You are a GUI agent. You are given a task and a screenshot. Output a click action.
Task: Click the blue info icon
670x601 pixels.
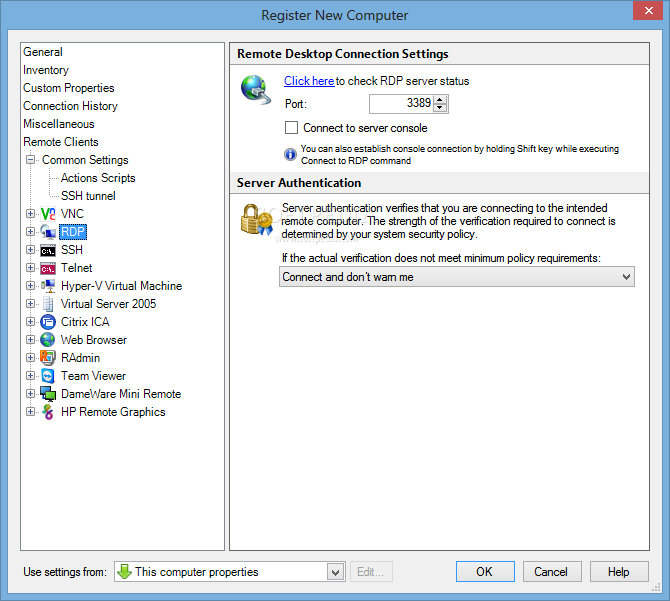coord(290,154)
